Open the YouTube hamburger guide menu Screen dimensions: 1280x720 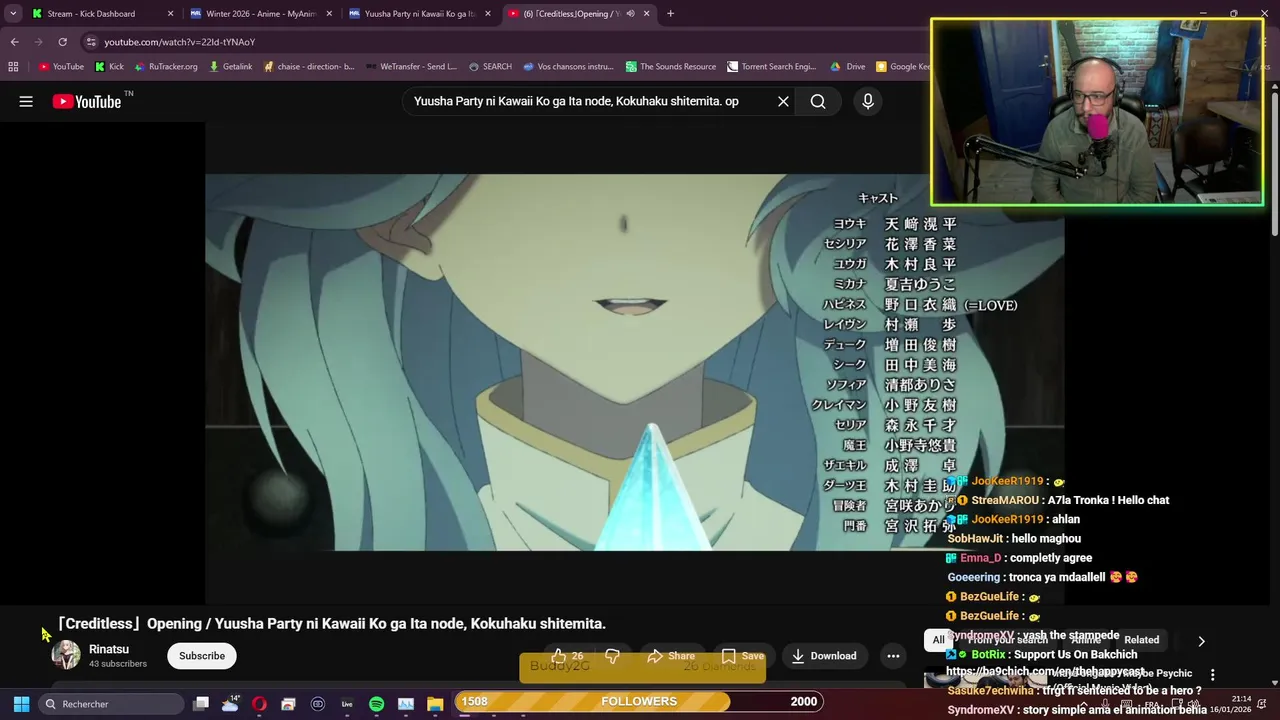click(26, 101)
